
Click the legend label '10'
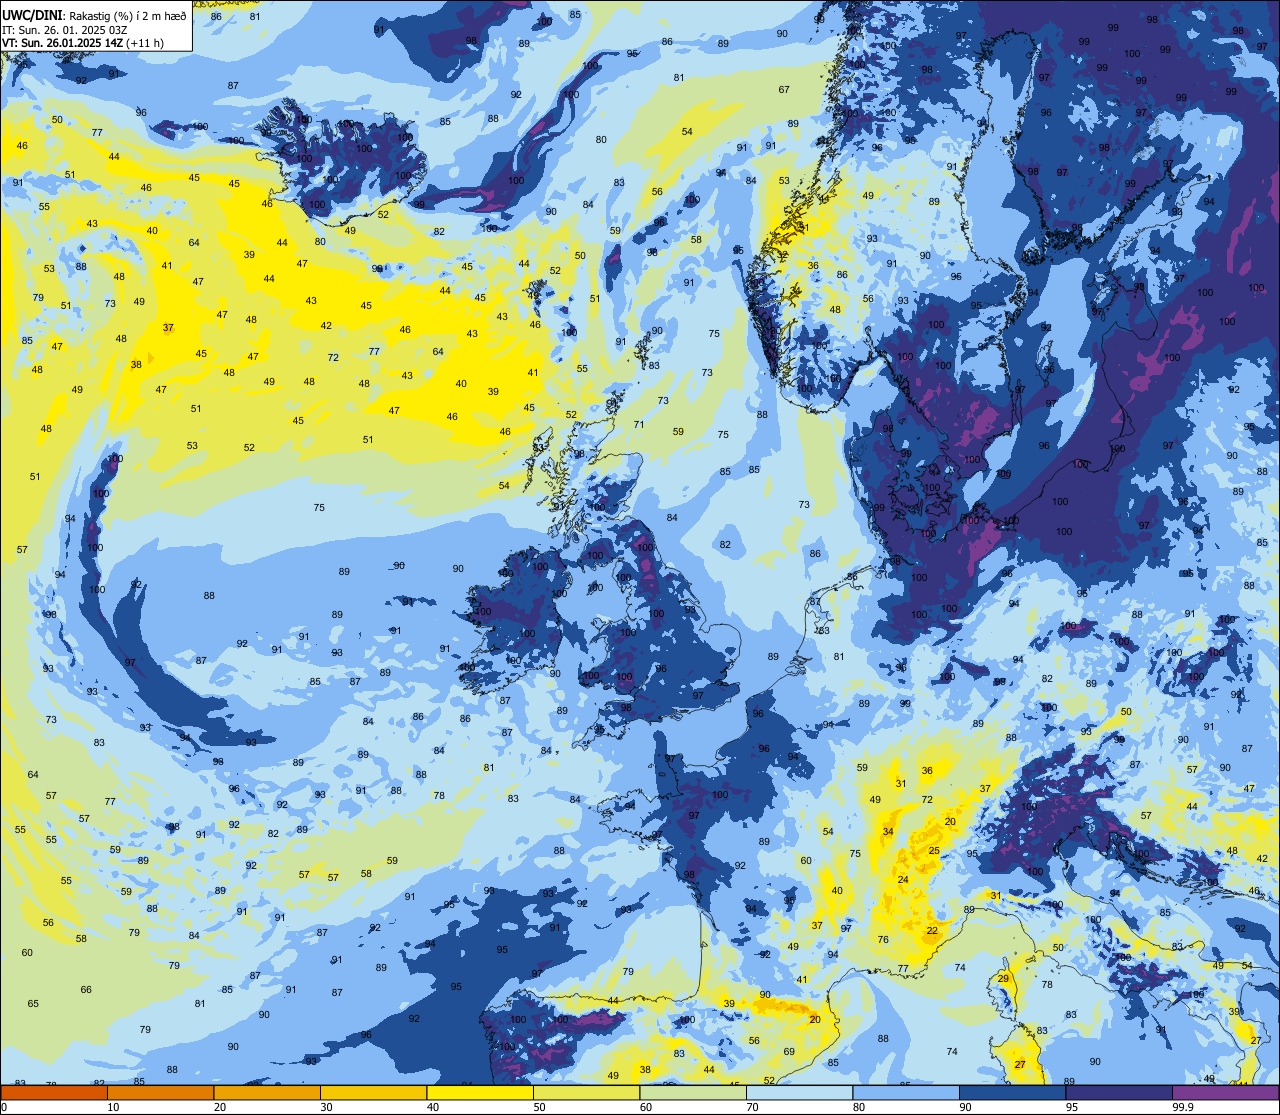[113, 1107]
